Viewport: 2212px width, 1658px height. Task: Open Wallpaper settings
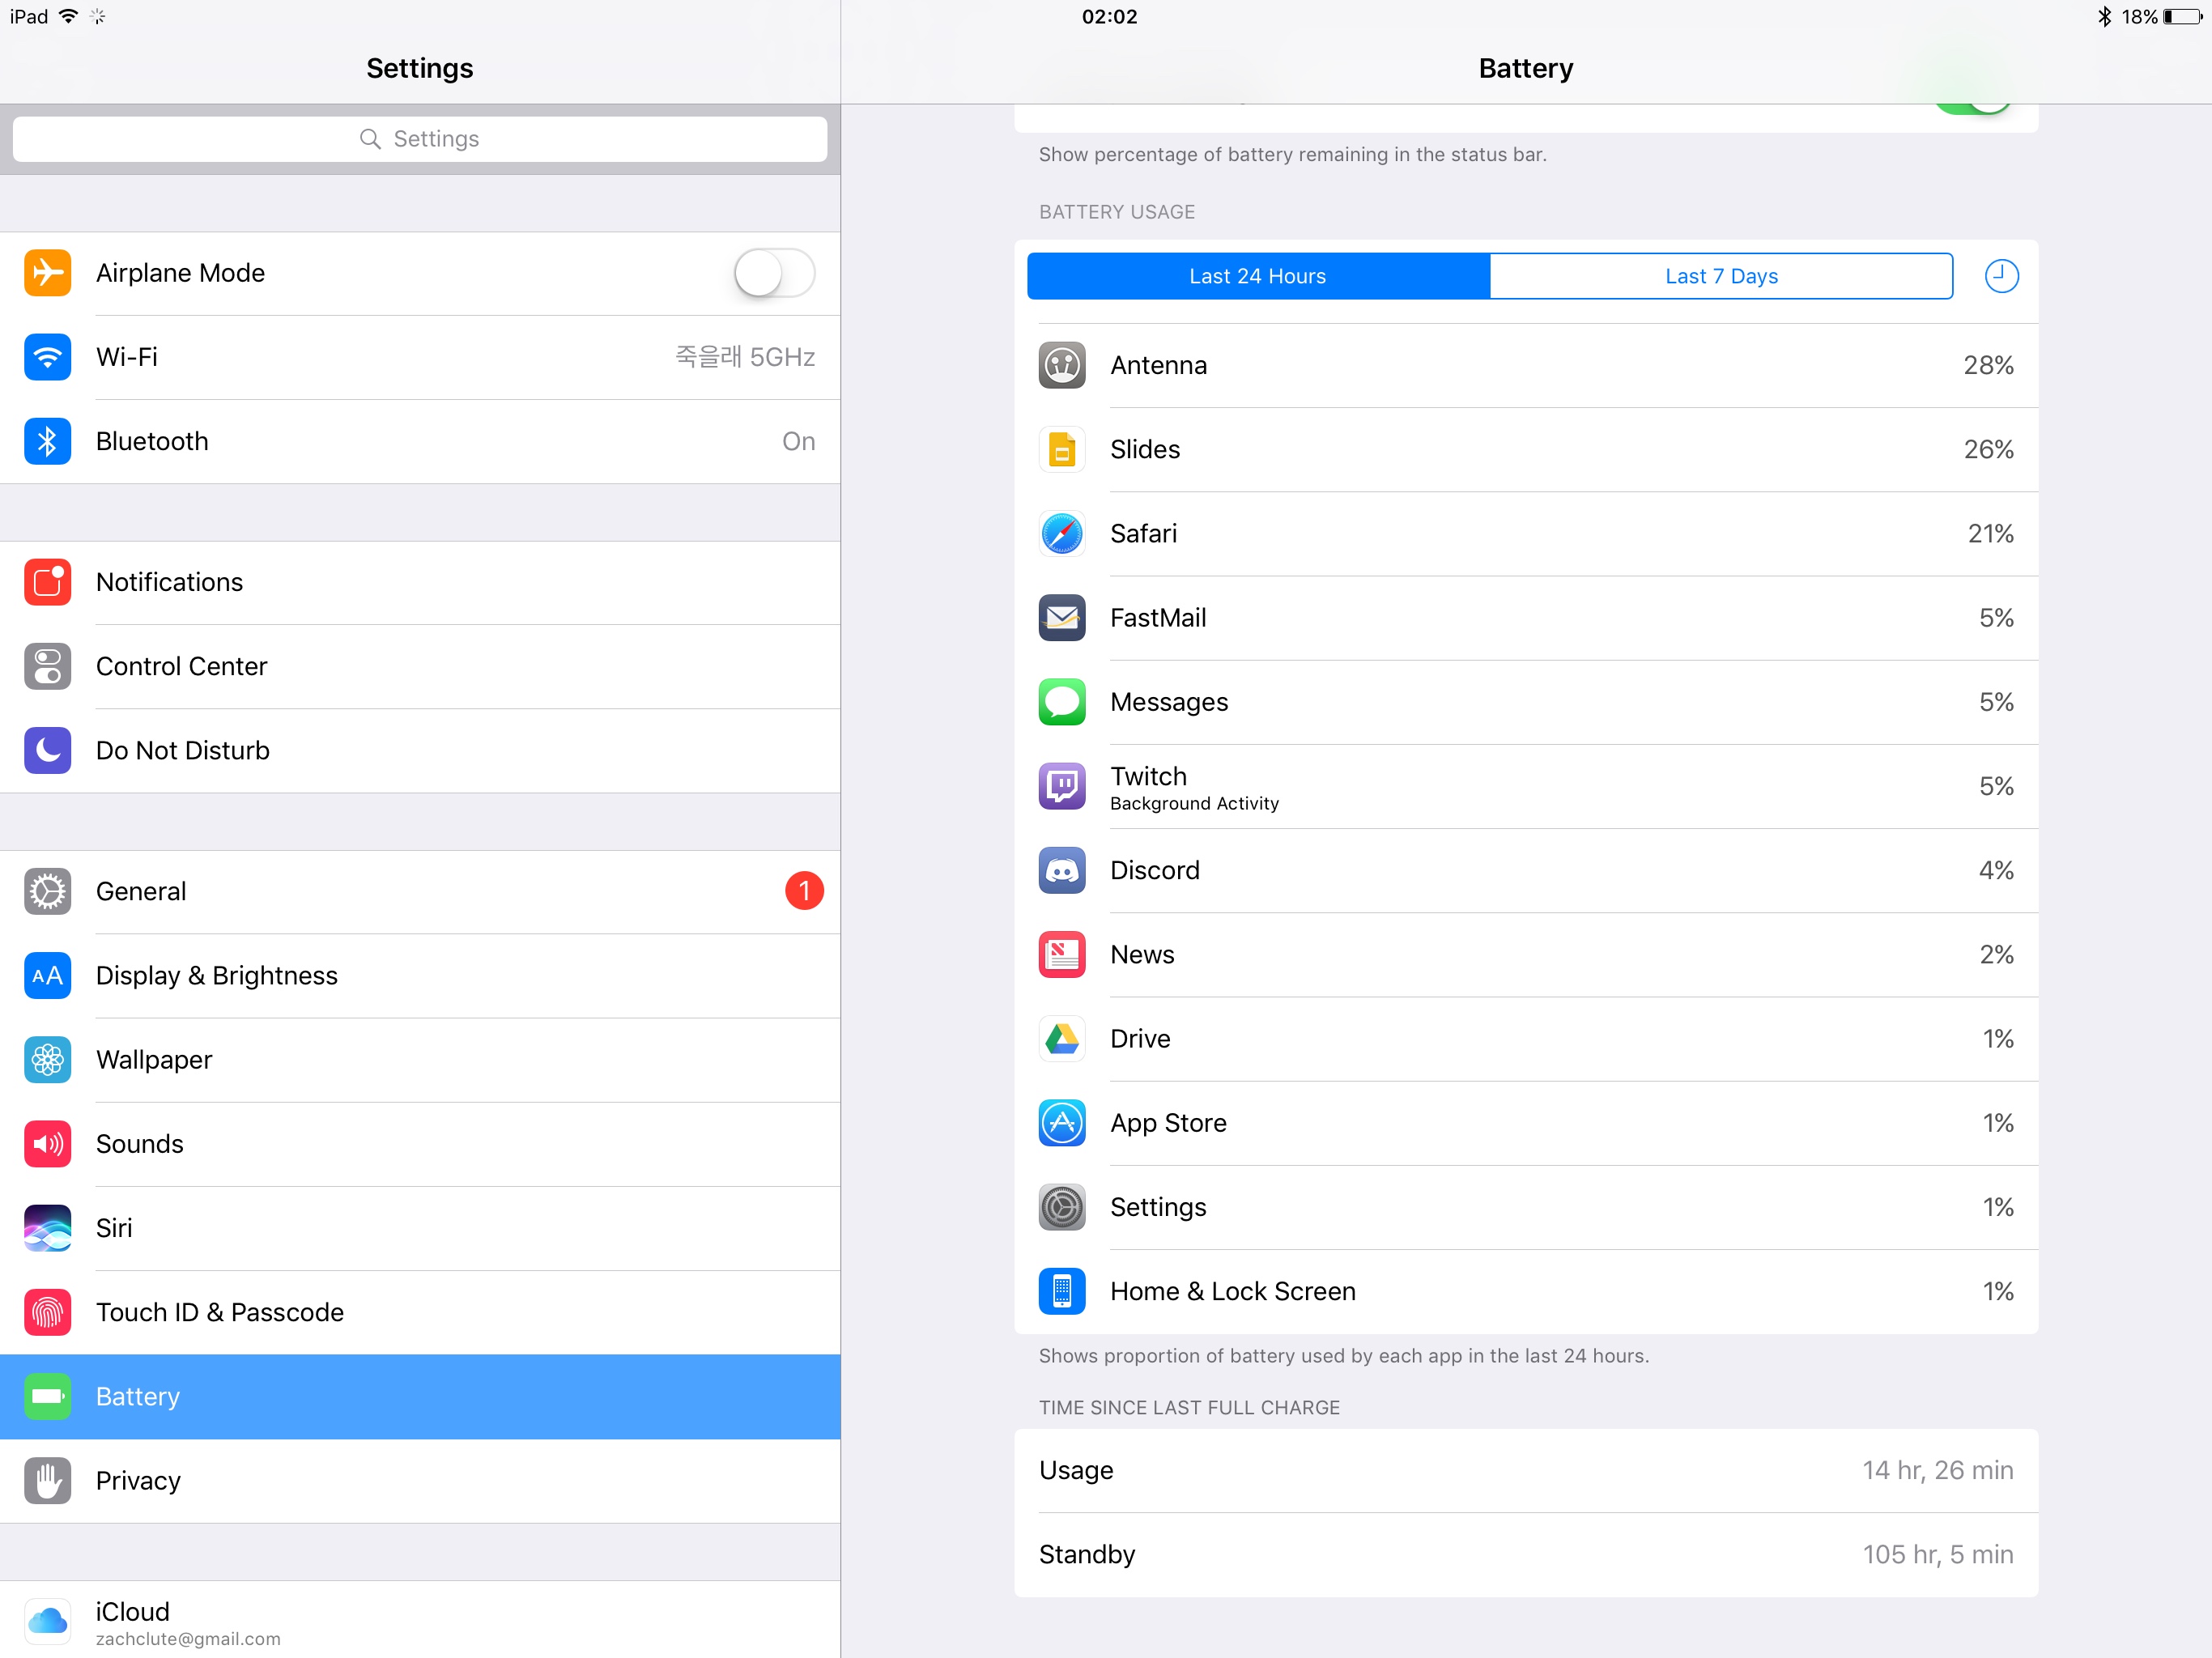pyautogui.click(x=420, y=1059)
